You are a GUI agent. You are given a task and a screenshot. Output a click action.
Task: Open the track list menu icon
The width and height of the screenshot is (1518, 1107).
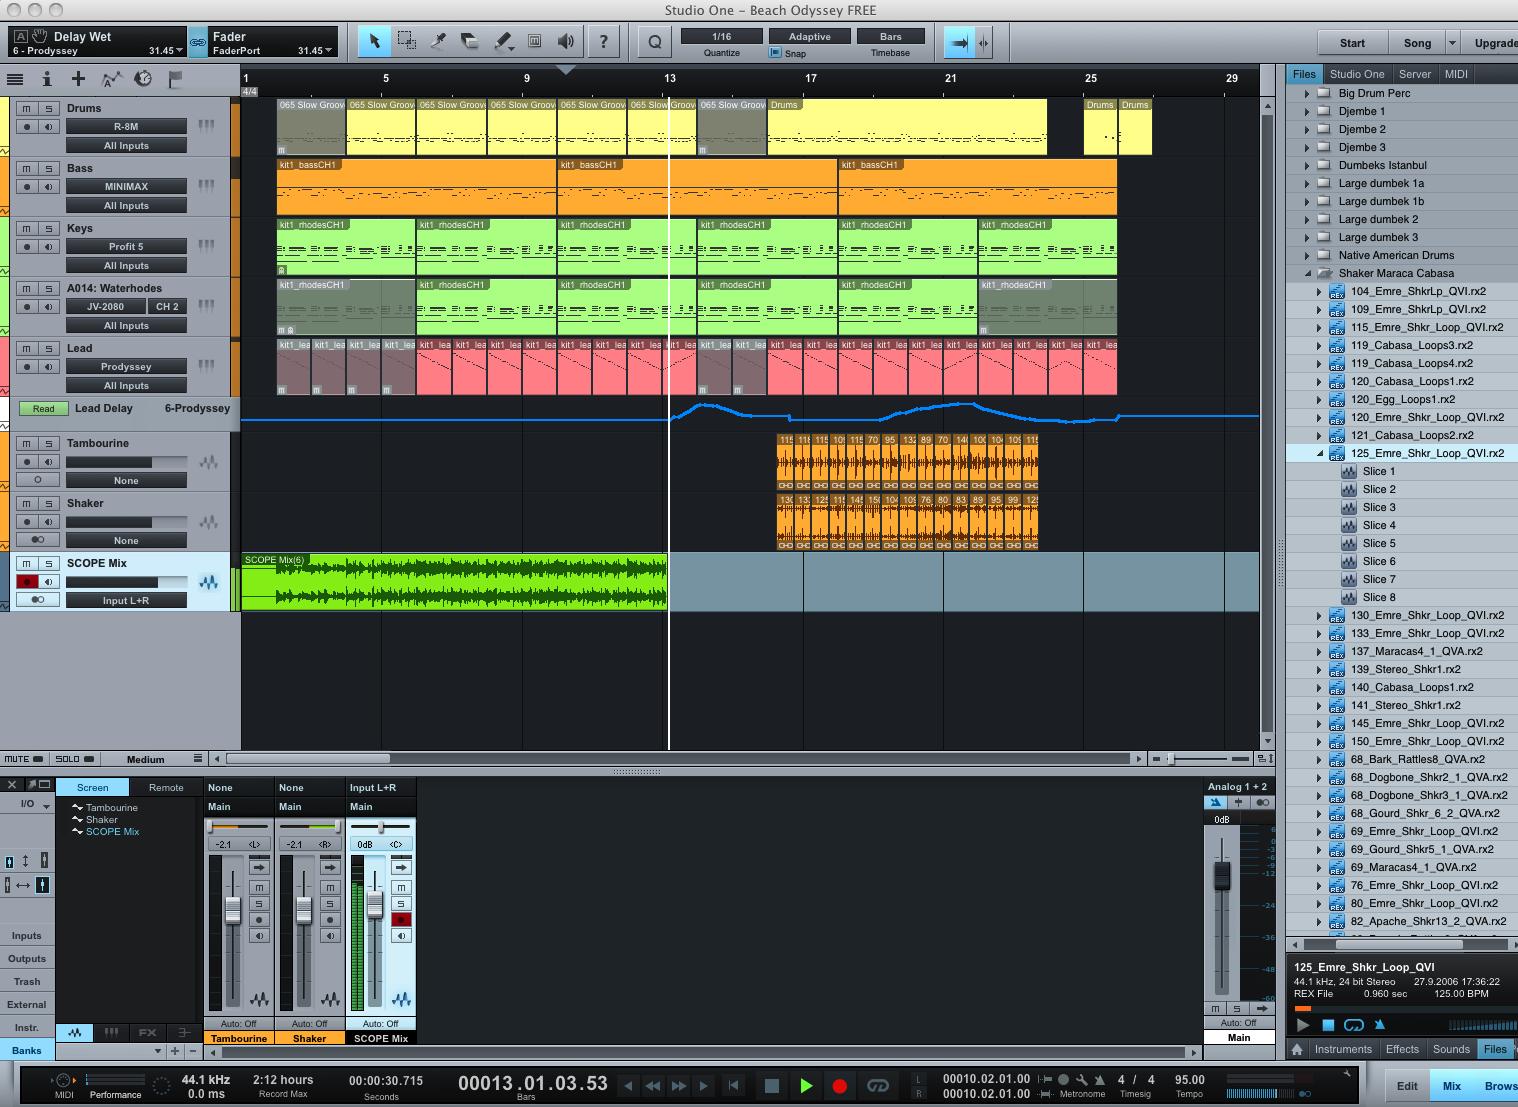pyautogui.click(x=15, y=79)
